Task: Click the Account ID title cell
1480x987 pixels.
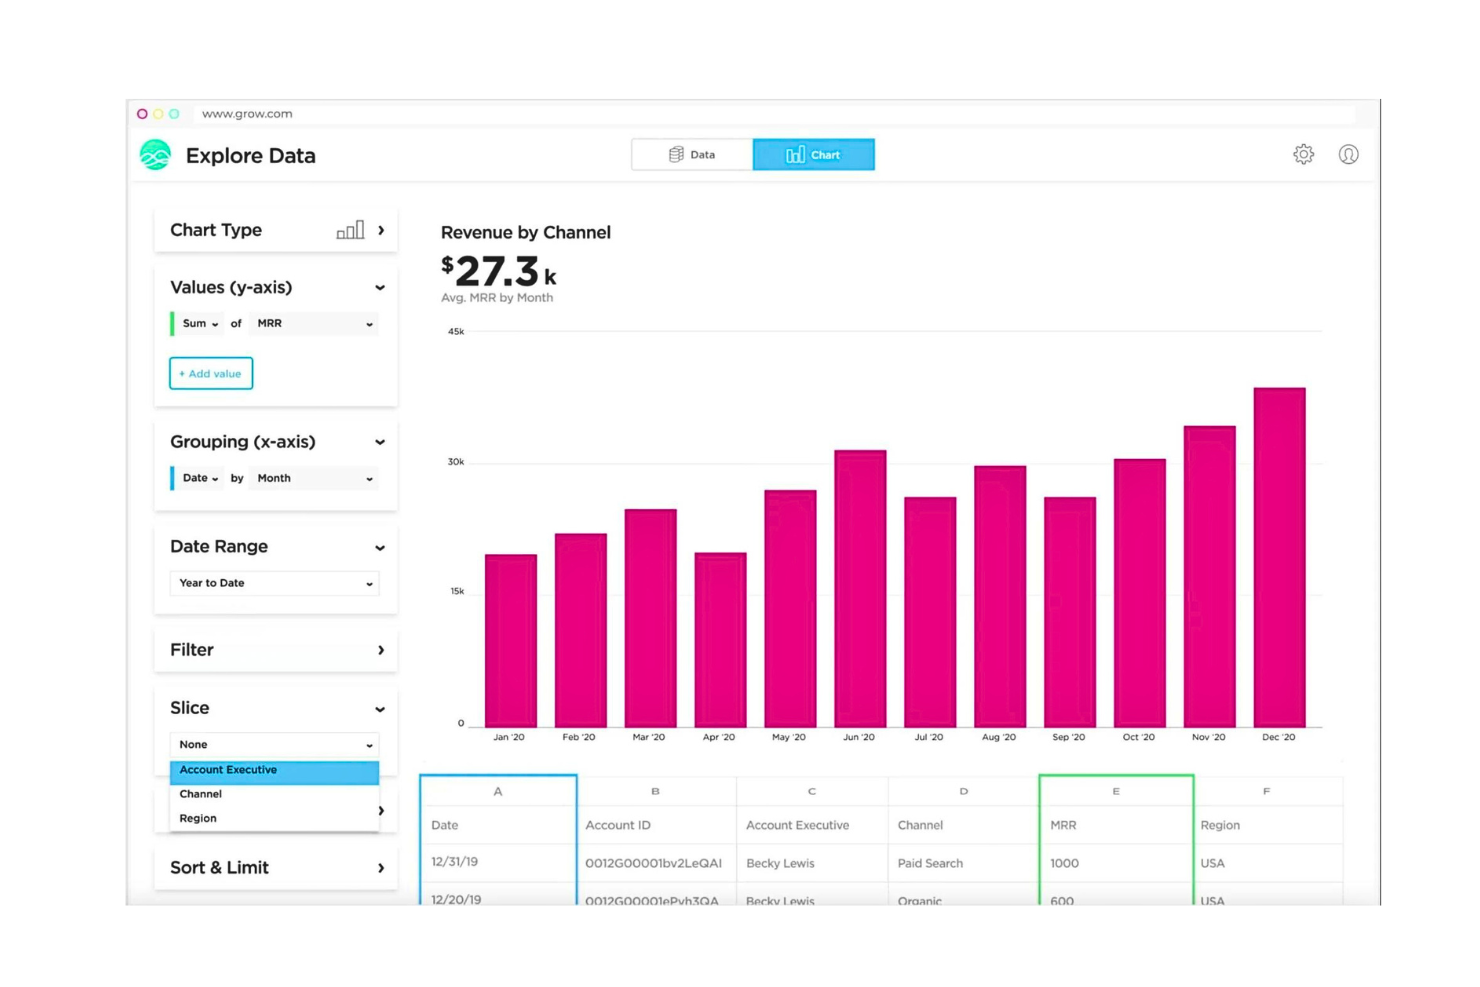Action: pyautogui.click(x=656, y=825)
